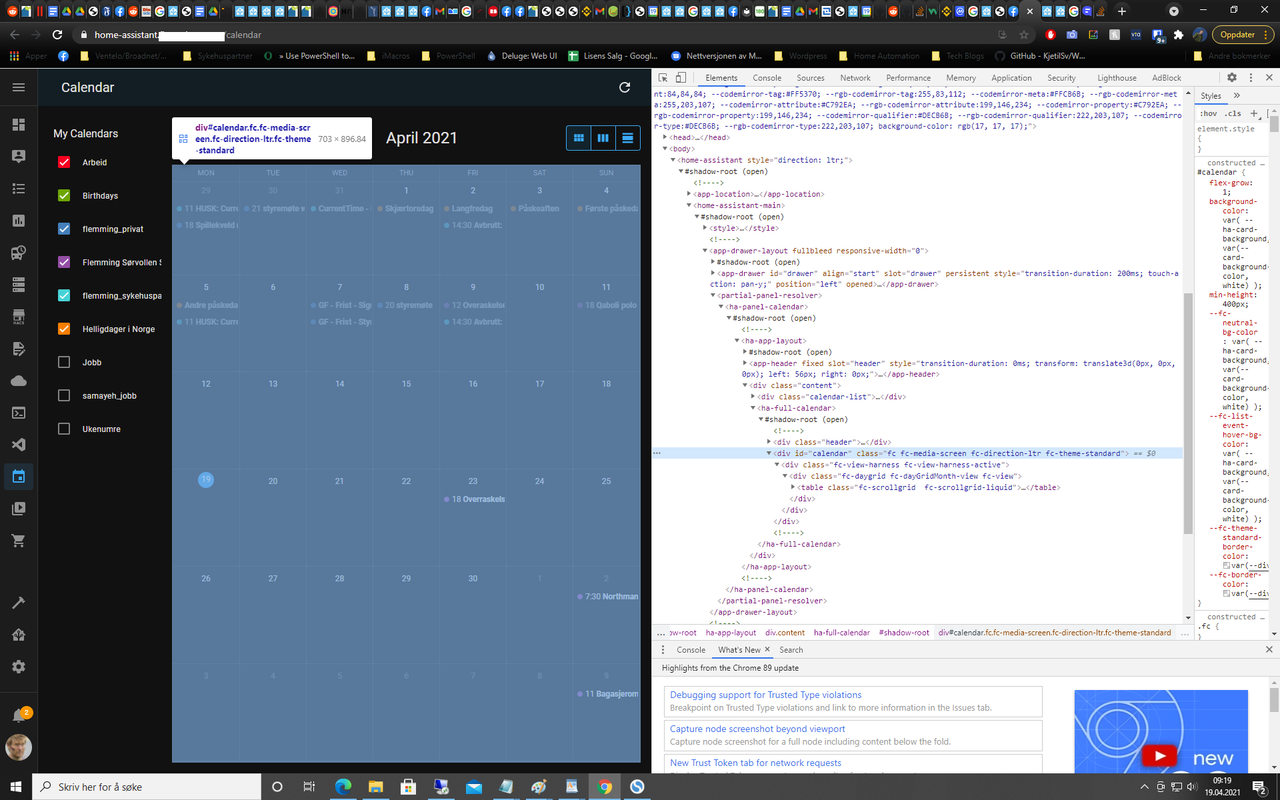Open Debugging support for Trusted Type link

click(765, 695)
